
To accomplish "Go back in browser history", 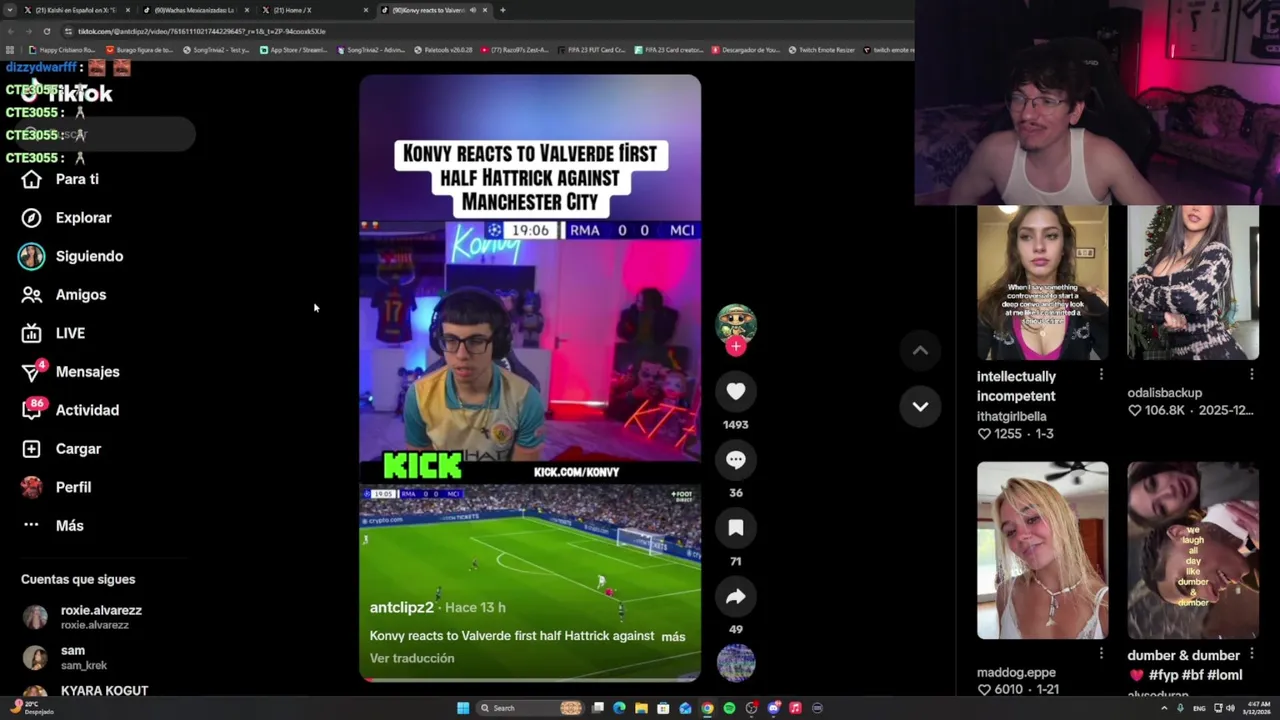I will click(x=10, y=31).
